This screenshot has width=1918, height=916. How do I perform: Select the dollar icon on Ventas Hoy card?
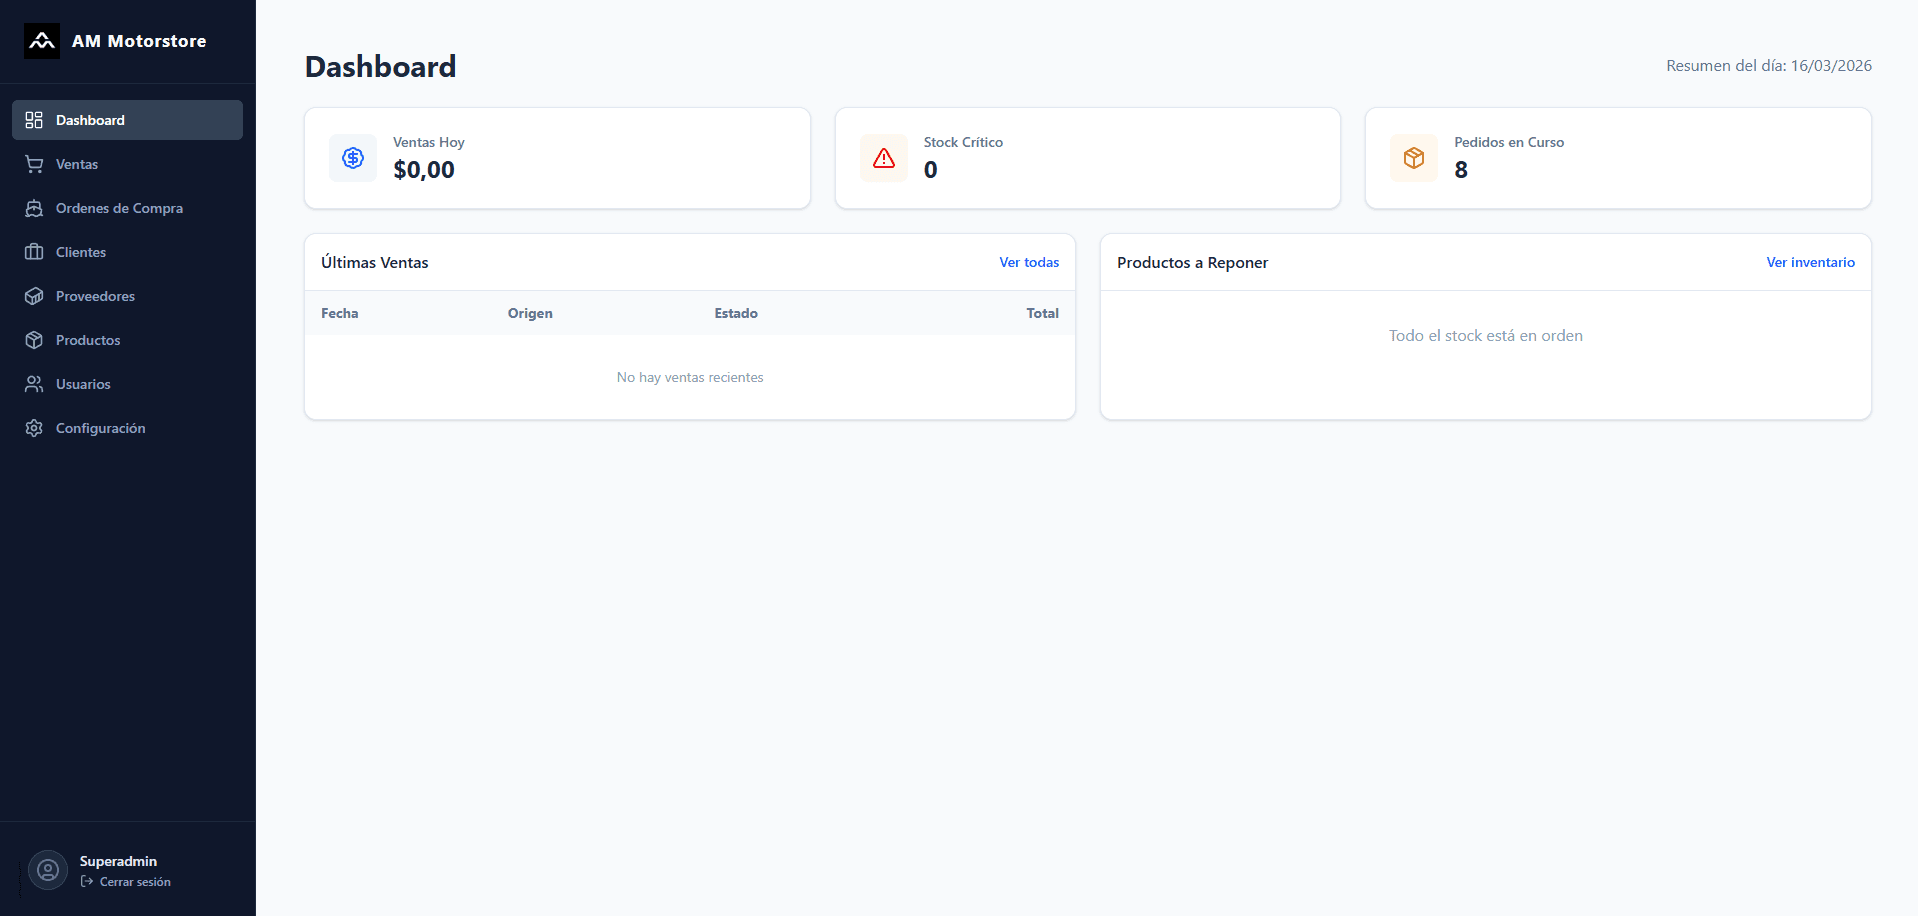352,158
